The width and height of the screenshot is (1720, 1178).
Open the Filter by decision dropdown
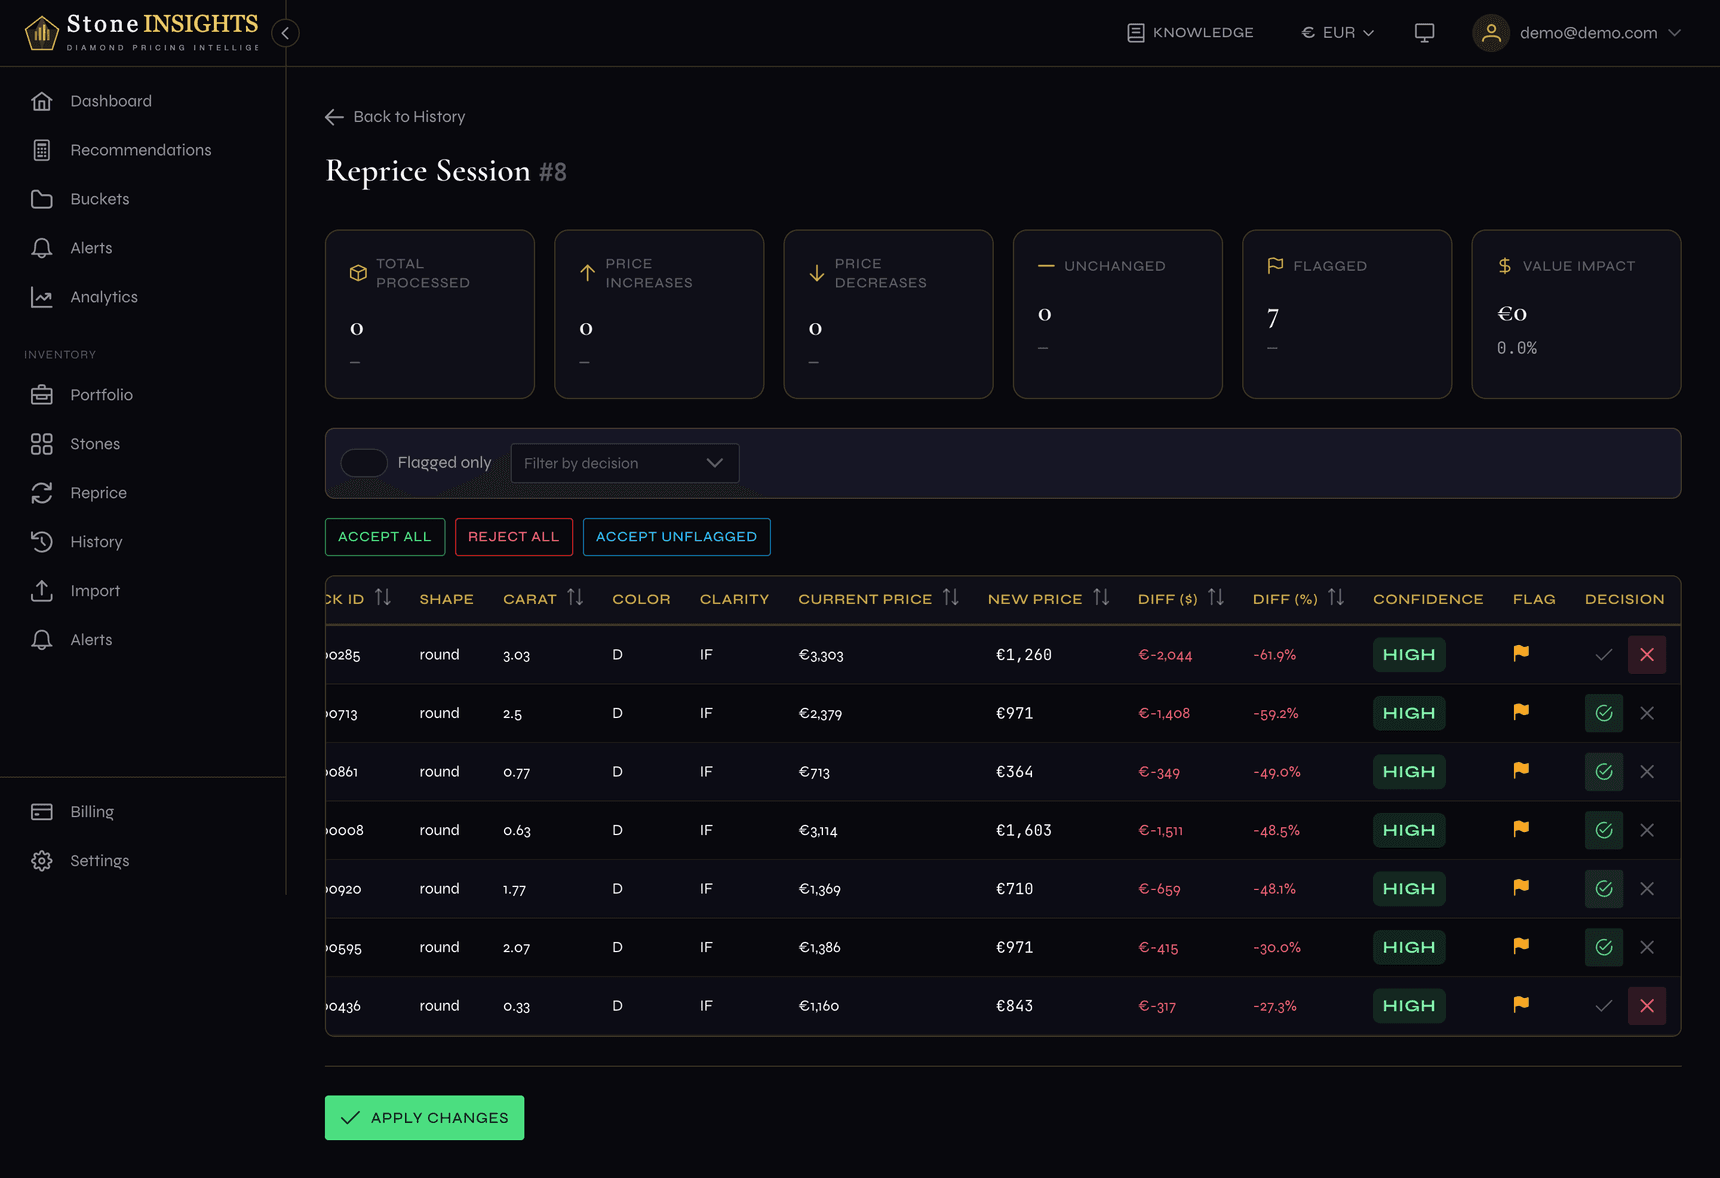[x=624, y=463]
